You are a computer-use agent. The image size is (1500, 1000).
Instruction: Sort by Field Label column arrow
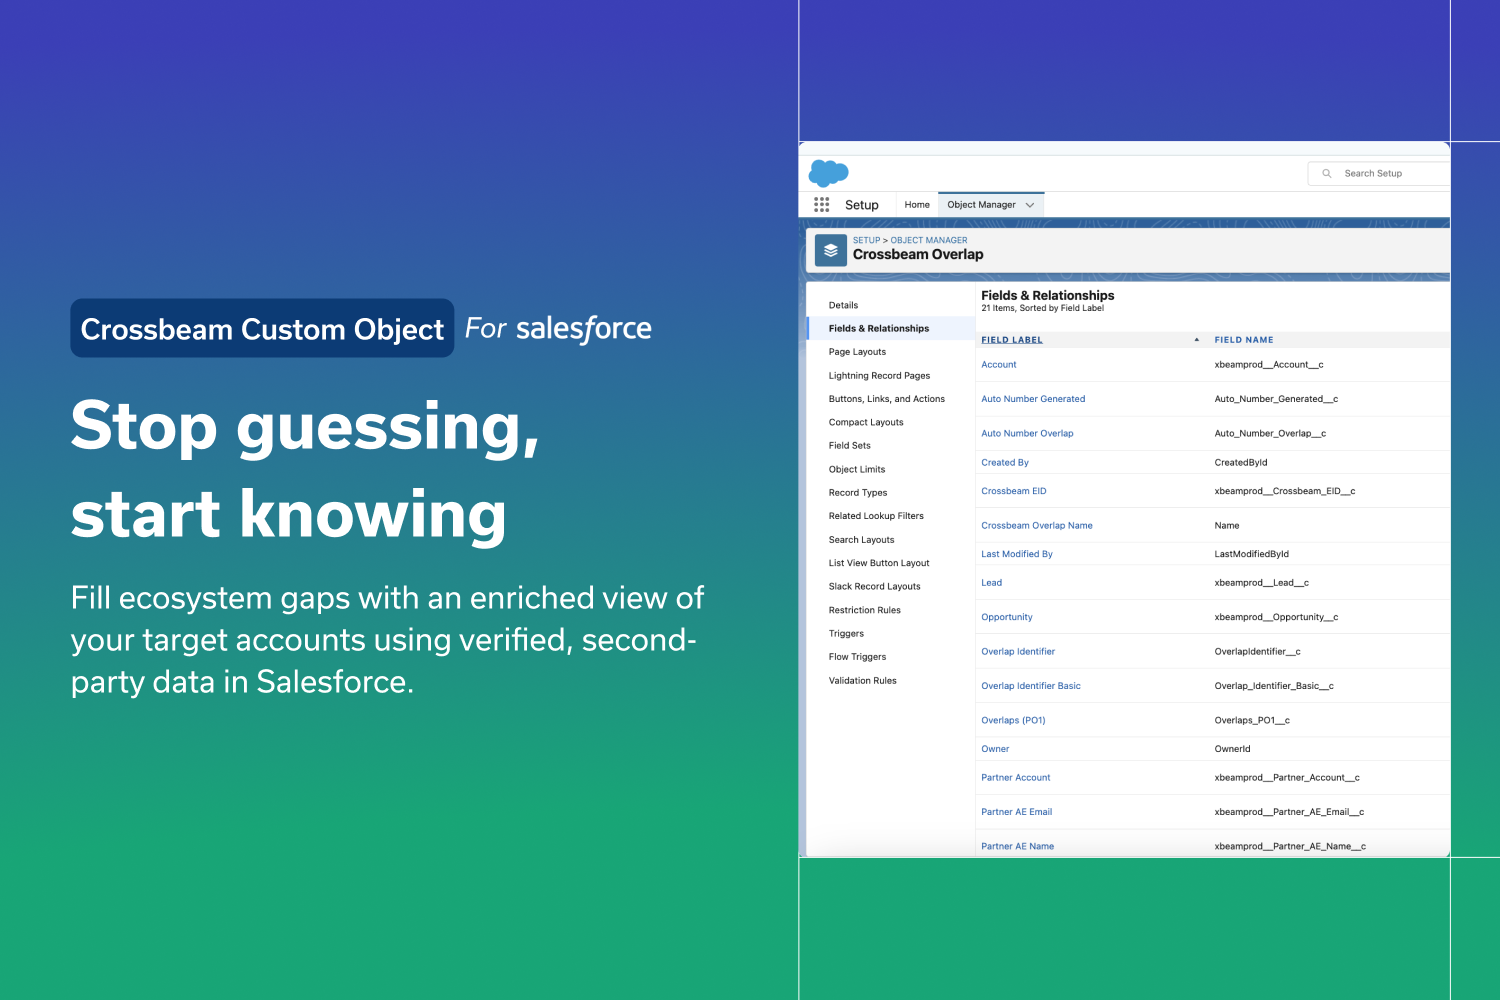point(1196,340)
